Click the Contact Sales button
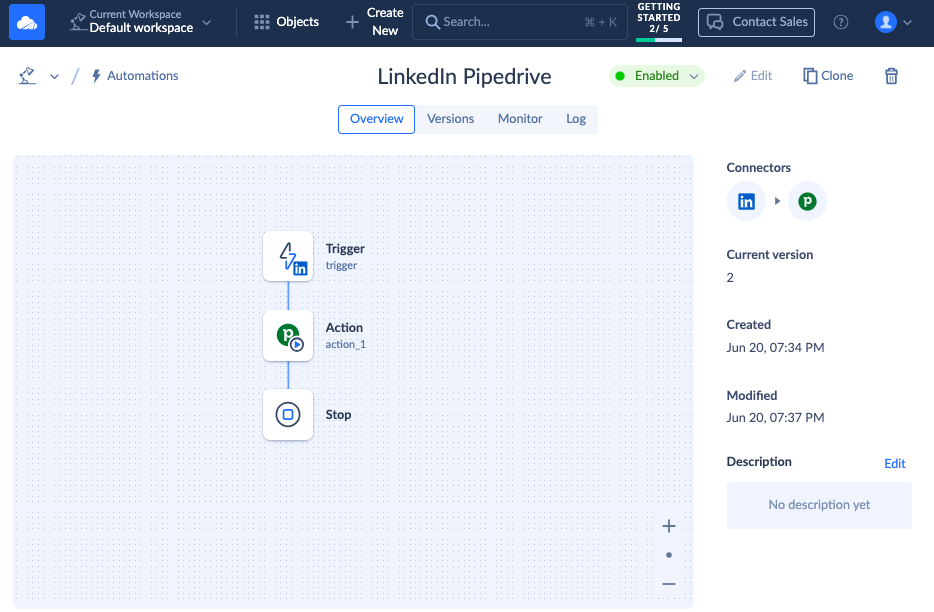This screenshot has width=934, height=612. 756,22
